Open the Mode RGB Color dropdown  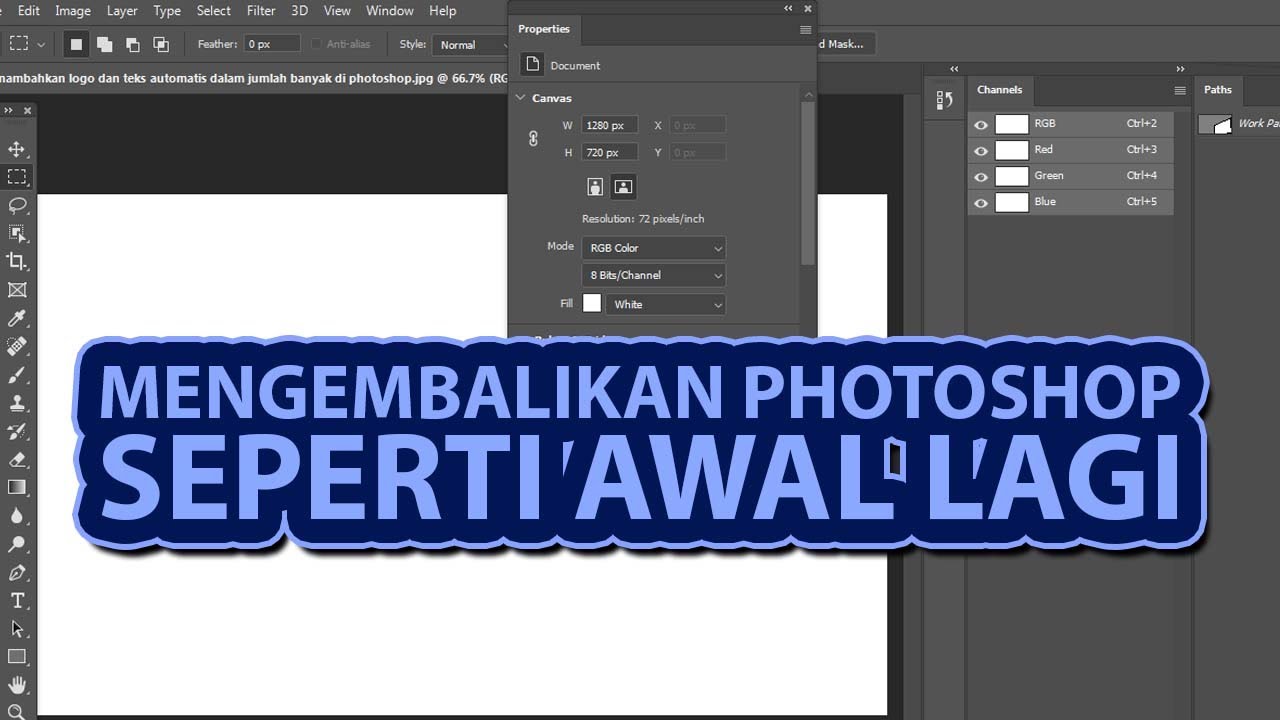click(654, 248)
